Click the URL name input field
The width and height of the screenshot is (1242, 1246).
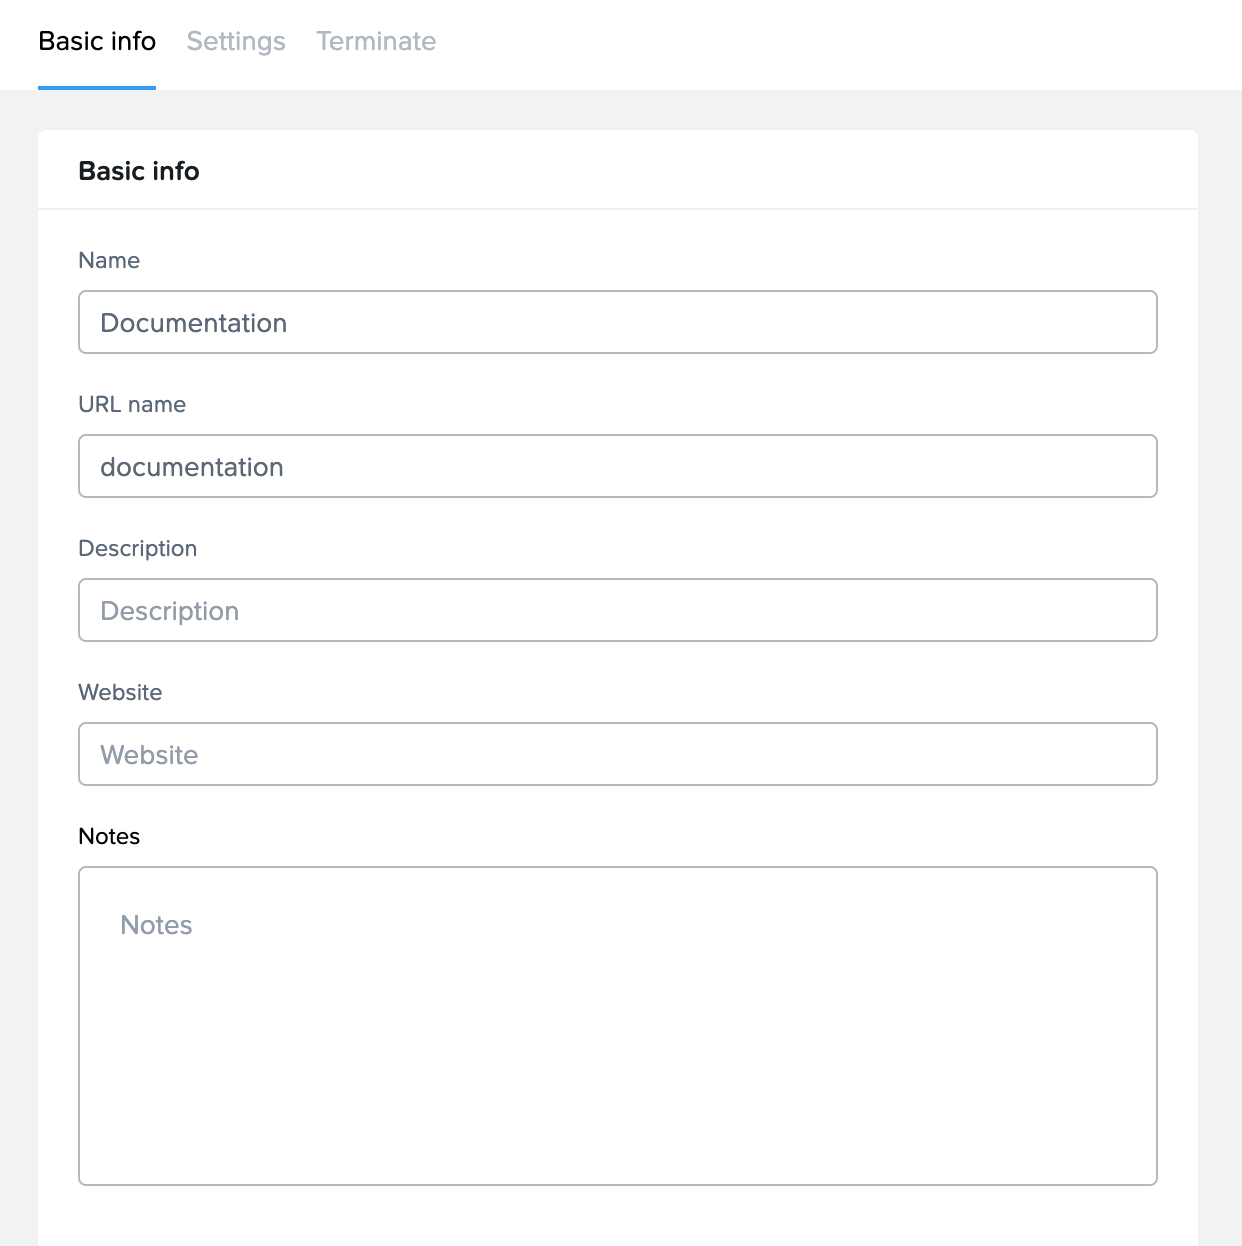617,466
